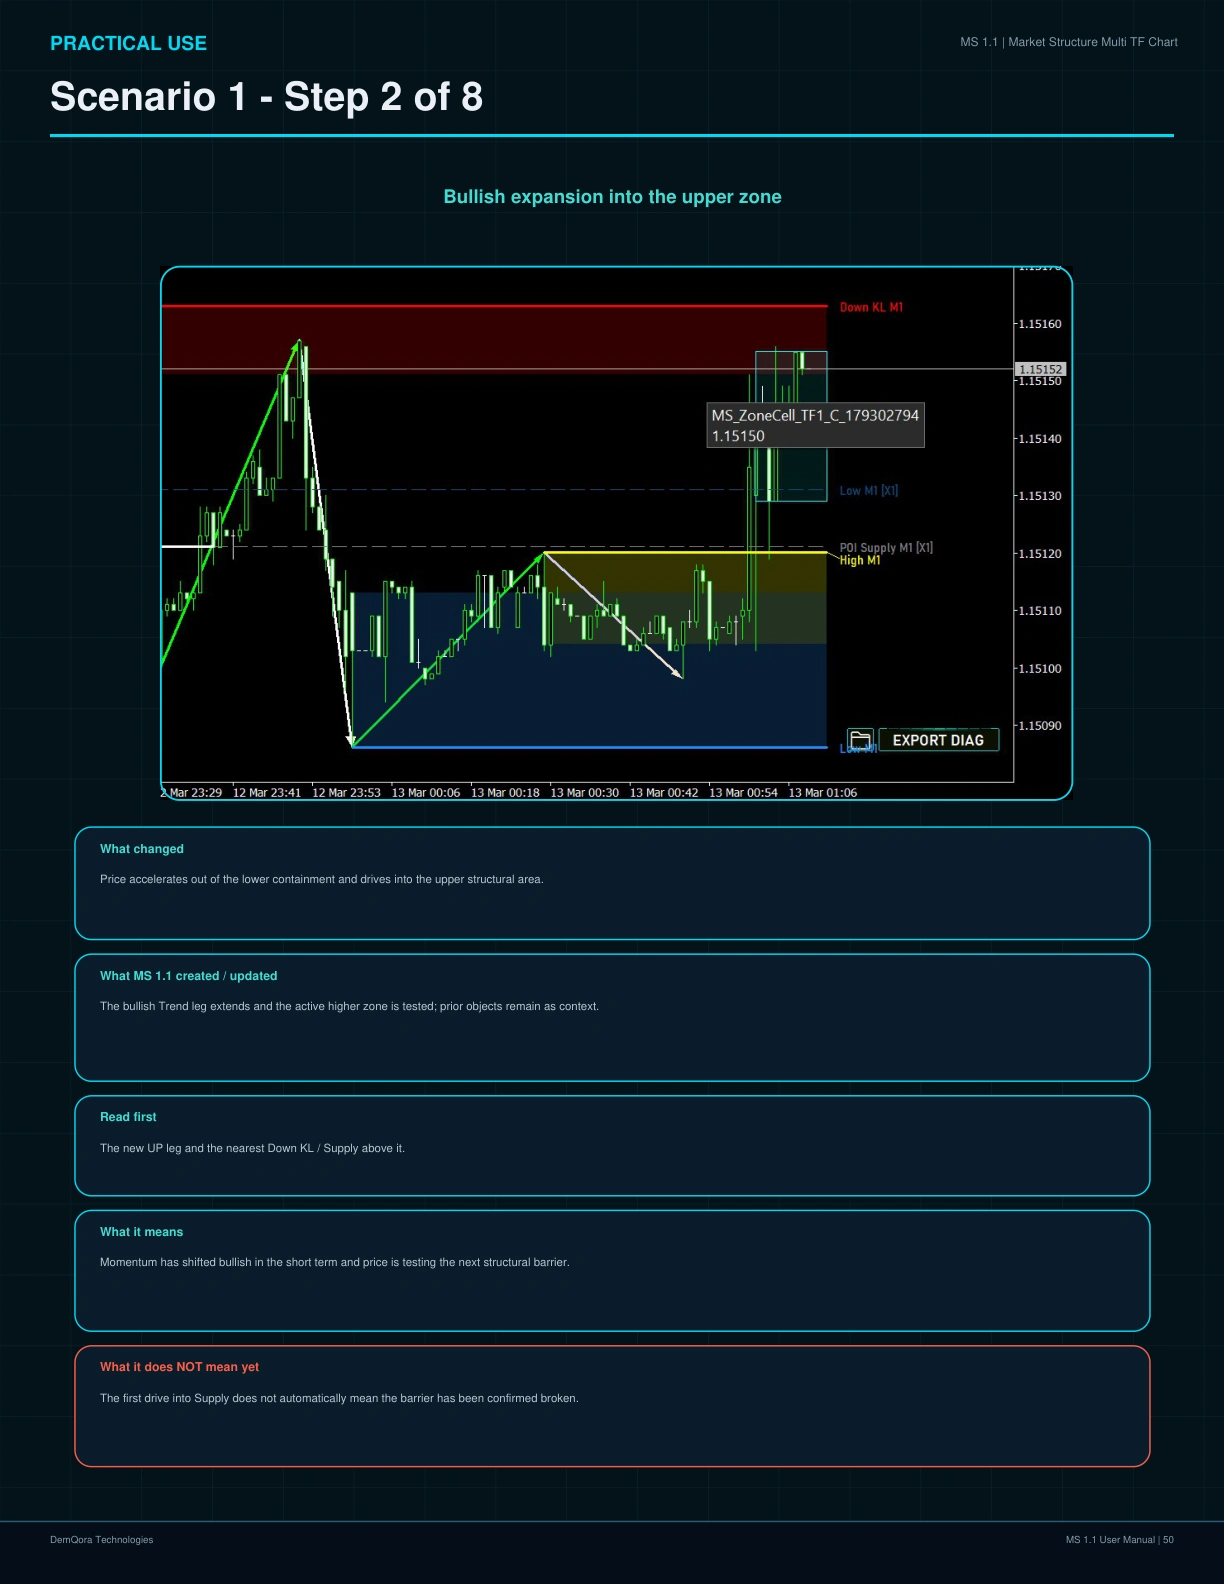
Task: Click the sentence starting 'Momentum has shifted bullish'
Action: coord(335,1263)
